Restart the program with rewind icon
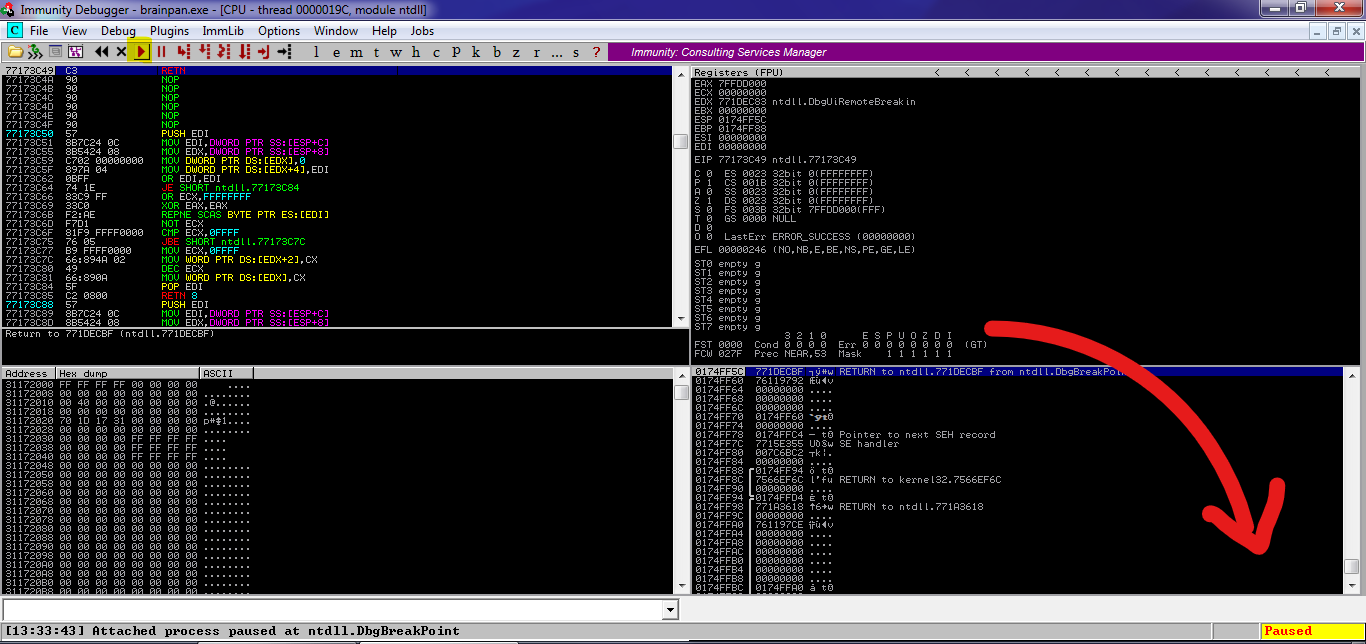 click(x=101, y=51)
